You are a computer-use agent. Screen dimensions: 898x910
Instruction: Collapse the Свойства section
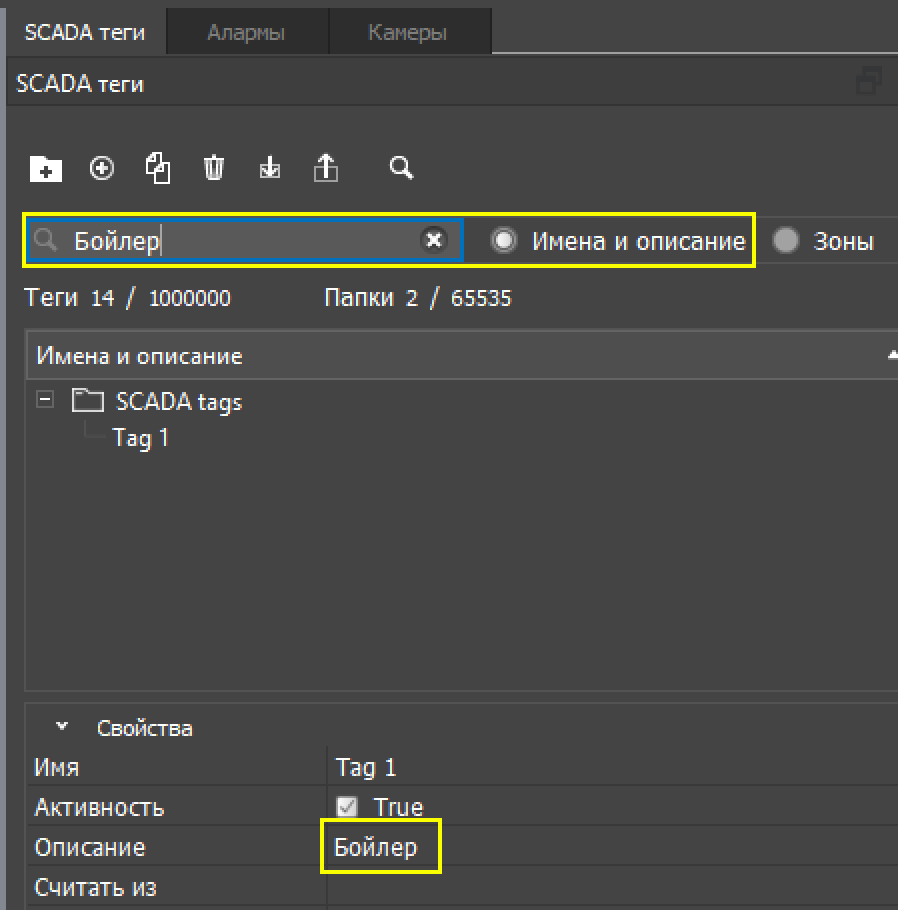pyautogui.click(x=62, y=727)
